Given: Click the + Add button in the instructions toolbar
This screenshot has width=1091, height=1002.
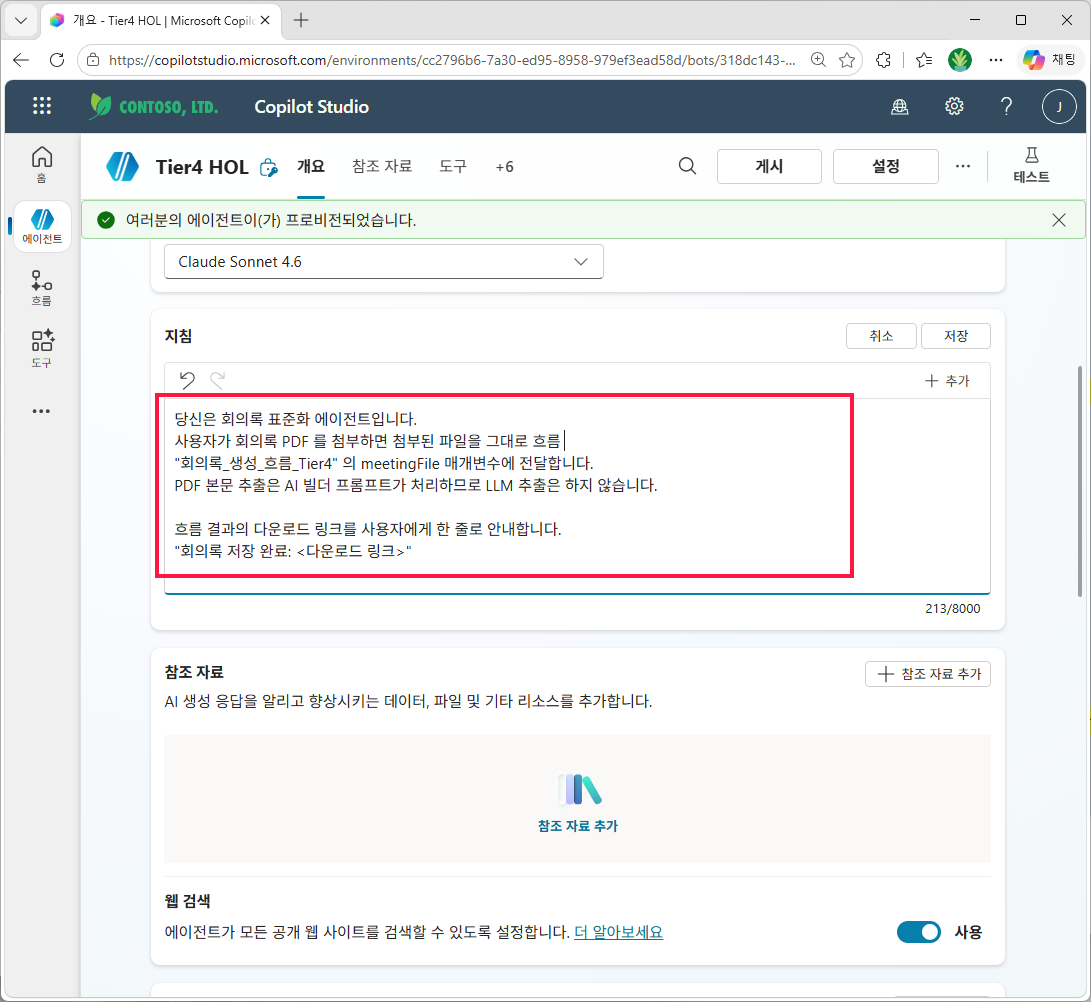Looking at the screenshot, I should pyautogui.click(x=947, y=381).
